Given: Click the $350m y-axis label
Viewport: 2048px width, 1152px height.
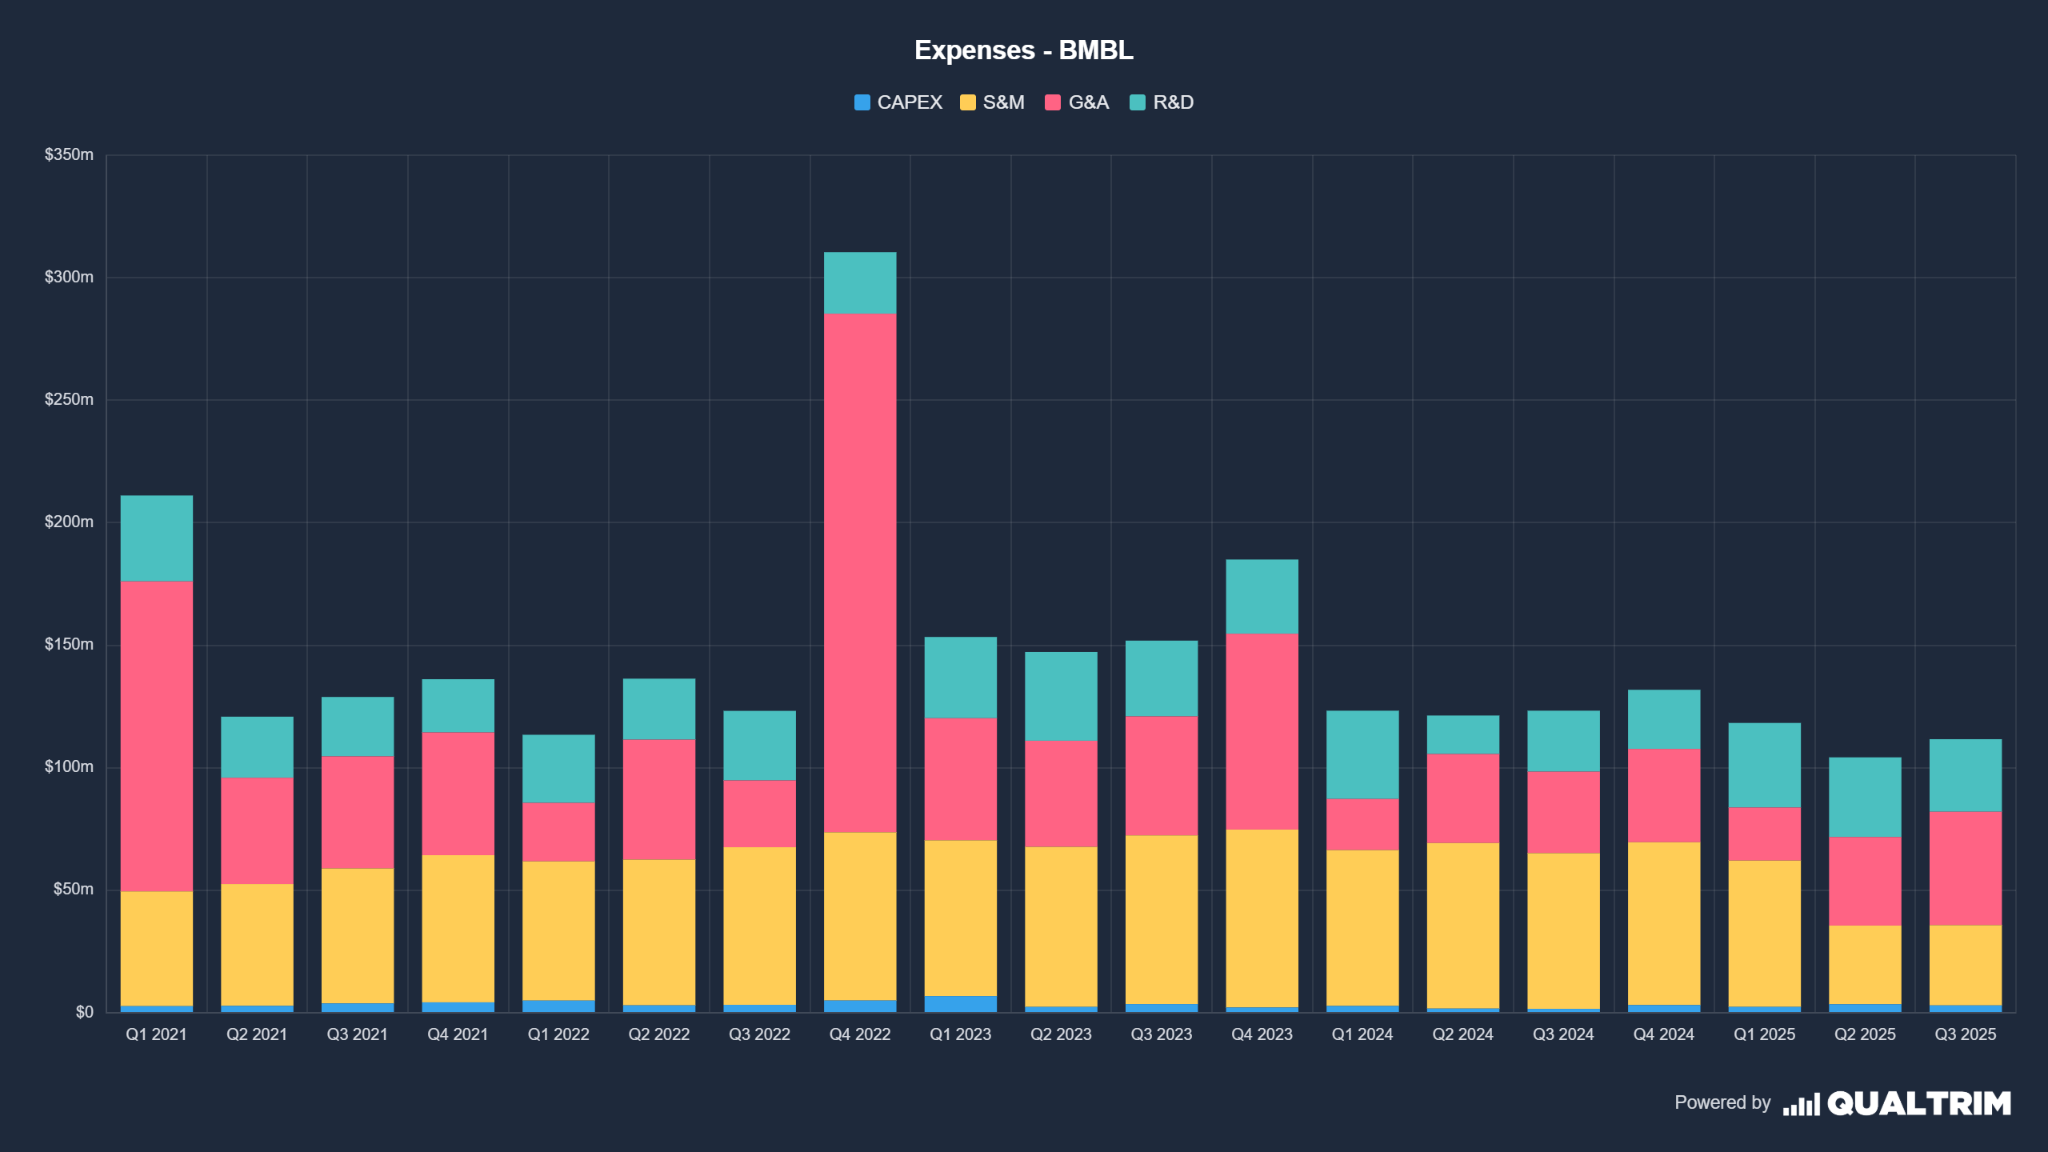Looking at the screenshot, I should coord(69,155).
